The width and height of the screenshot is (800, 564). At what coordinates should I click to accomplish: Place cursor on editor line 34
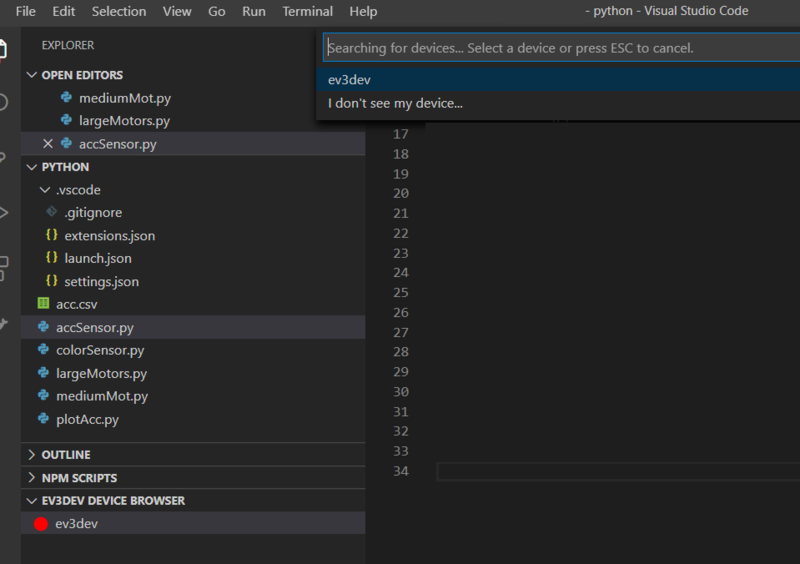point(618,472)
